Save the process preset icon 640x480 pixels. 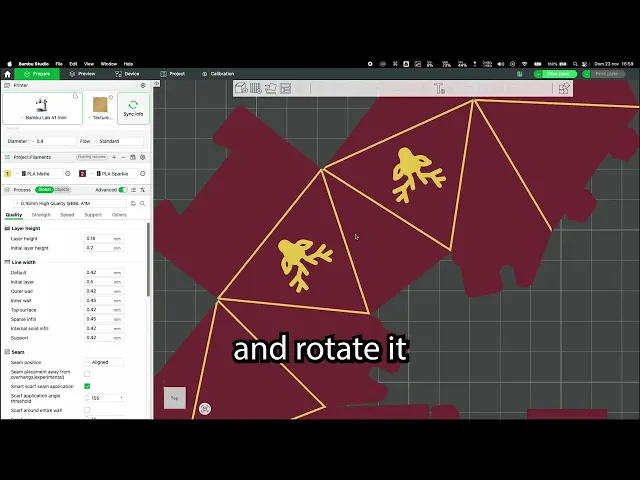(x=133, y=203)
